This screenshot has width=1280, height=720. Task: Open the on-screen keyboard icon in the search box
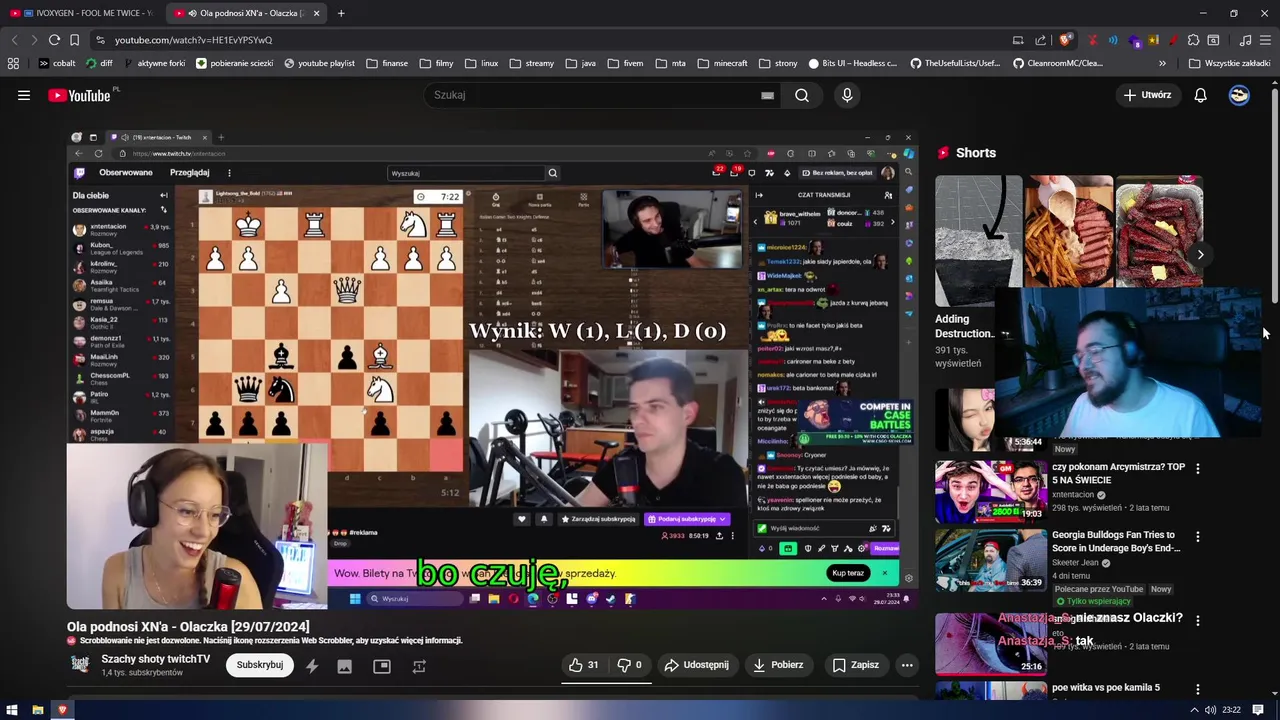(x=767, y=95)
